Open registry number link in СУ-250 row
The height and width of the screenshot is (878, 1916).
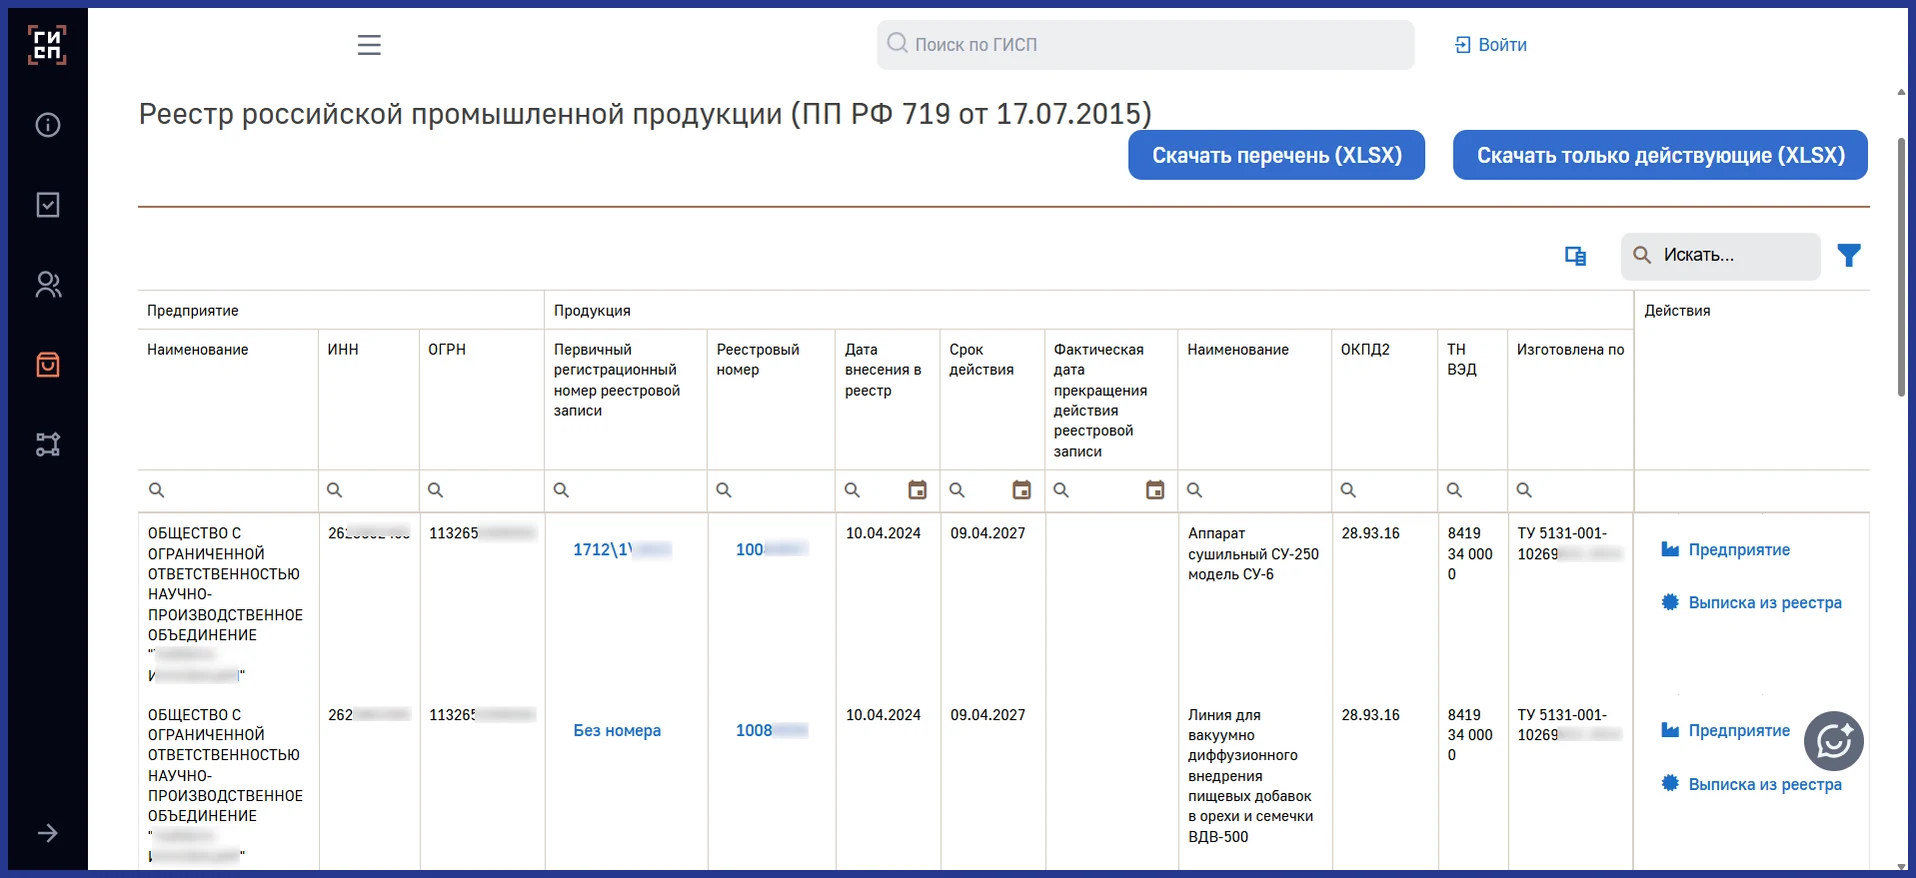tap(771, 550)
